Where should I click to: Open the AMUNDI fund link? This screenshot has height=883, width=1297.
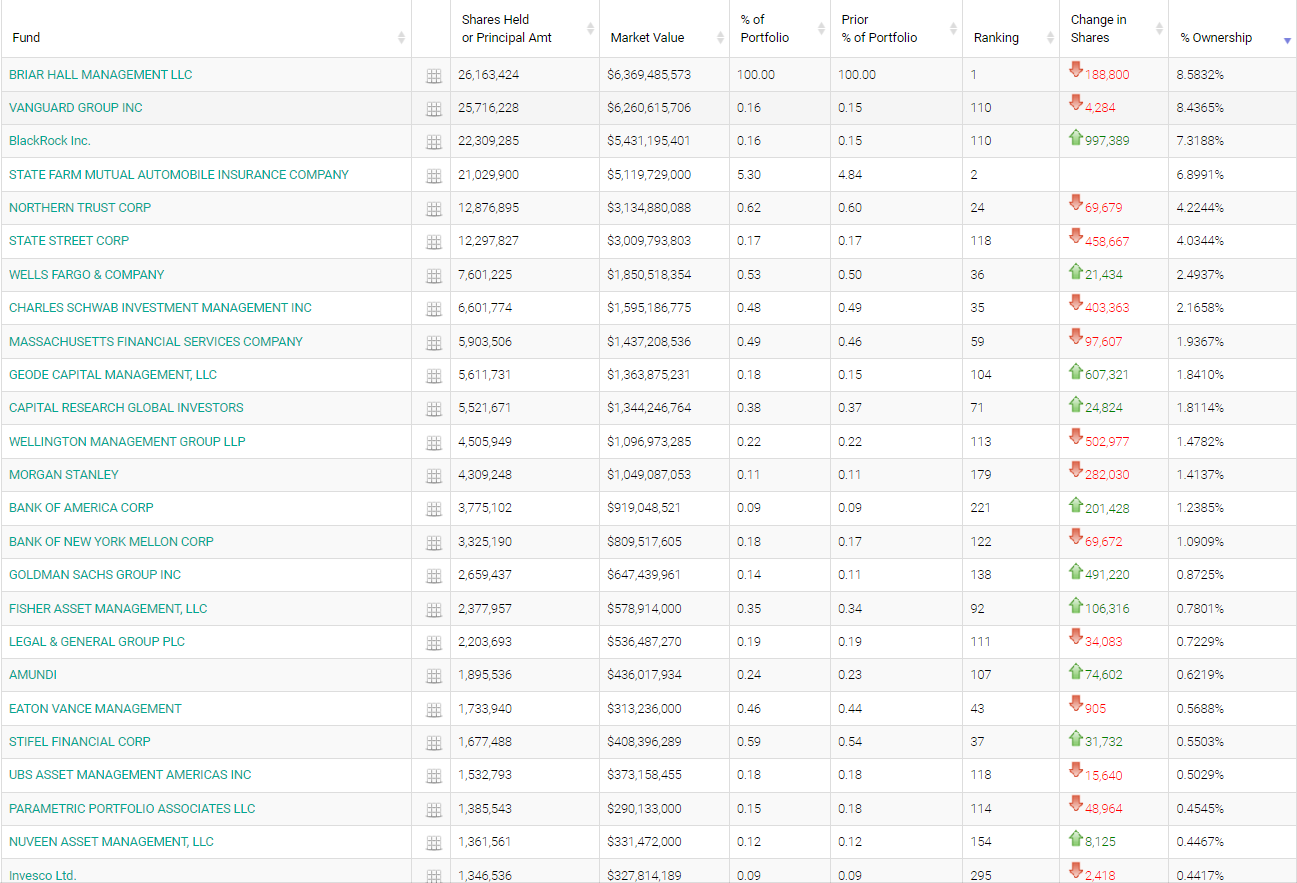(x=33, y=675)
